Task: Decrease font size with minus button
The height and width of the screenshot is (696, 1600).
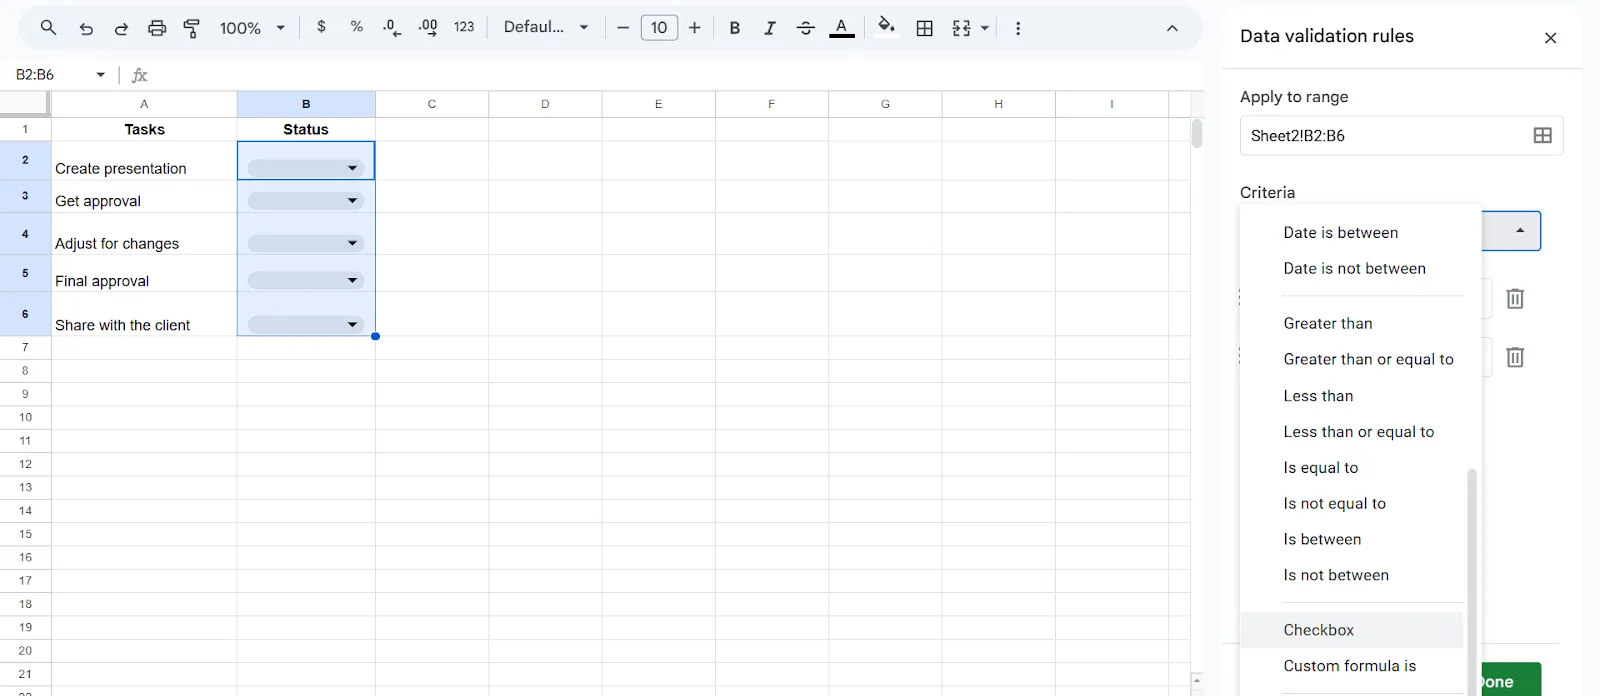Action: [623, 28]
